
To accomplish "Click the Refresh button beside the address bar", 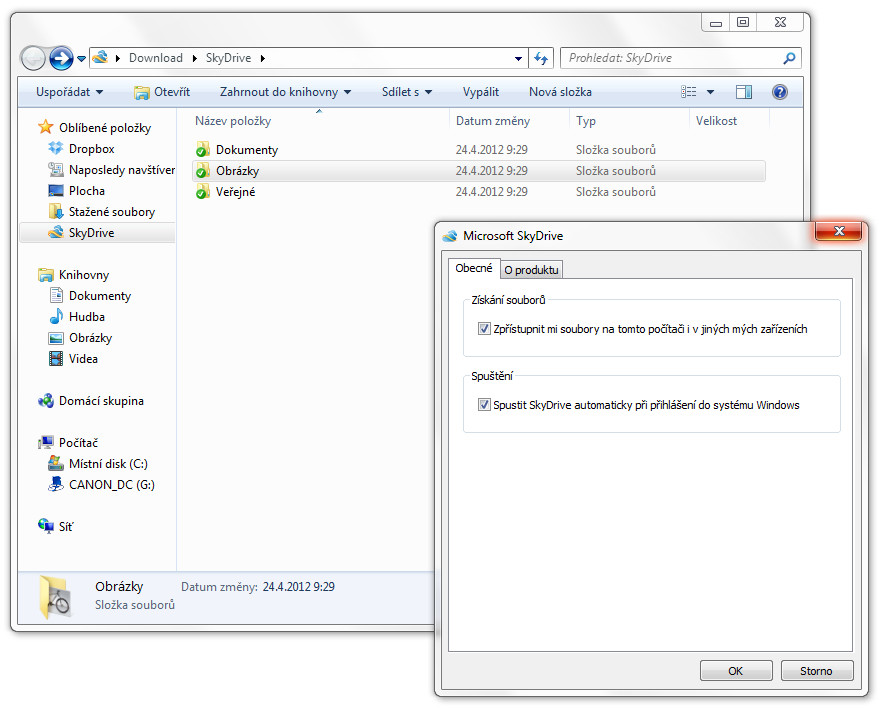I will point(541,58).
